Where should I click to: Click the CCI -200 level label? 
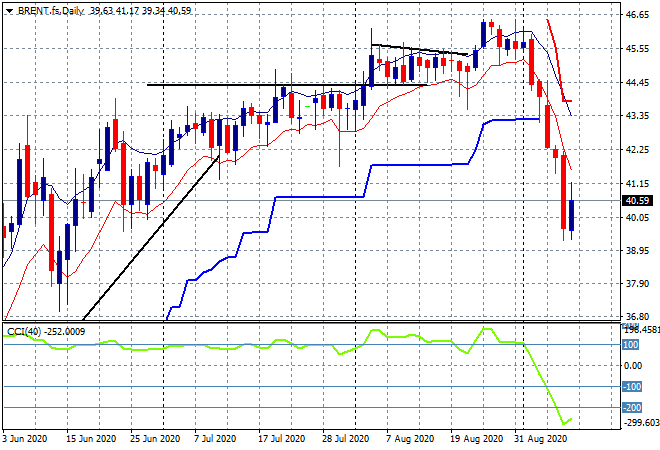coord(632,407)
